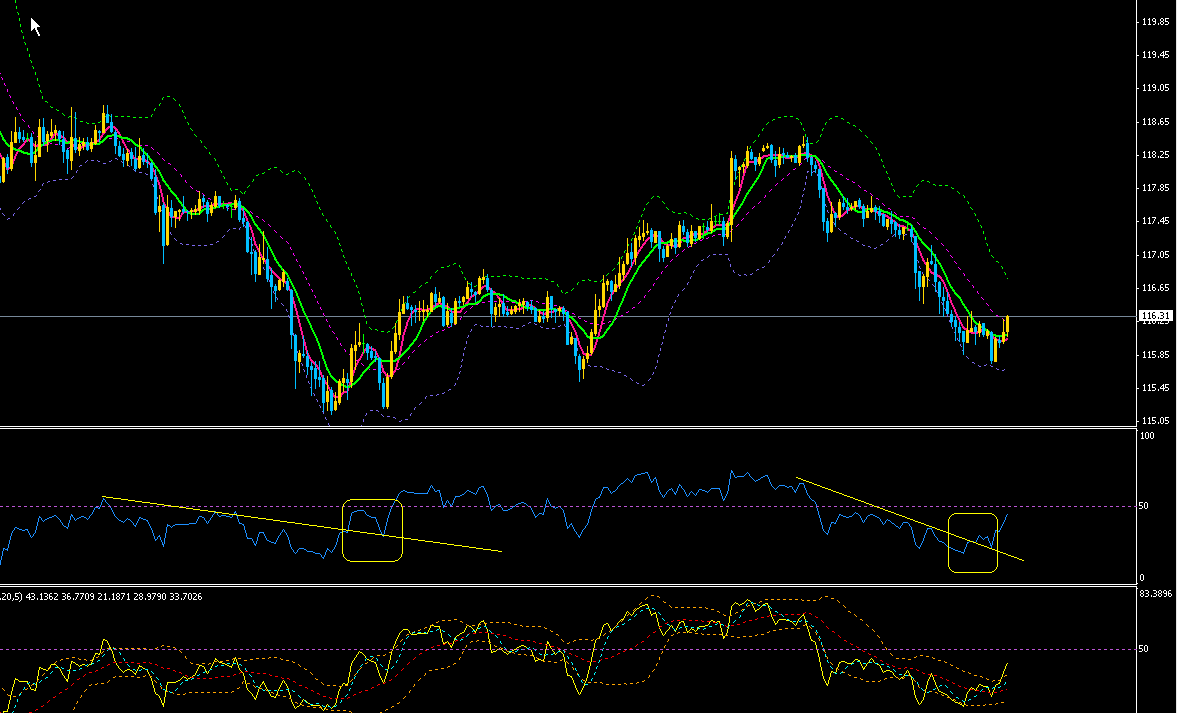Screen dimensions: 1178x713
Task: Click the 115.85 price scale label
Action: [1155, 355]
